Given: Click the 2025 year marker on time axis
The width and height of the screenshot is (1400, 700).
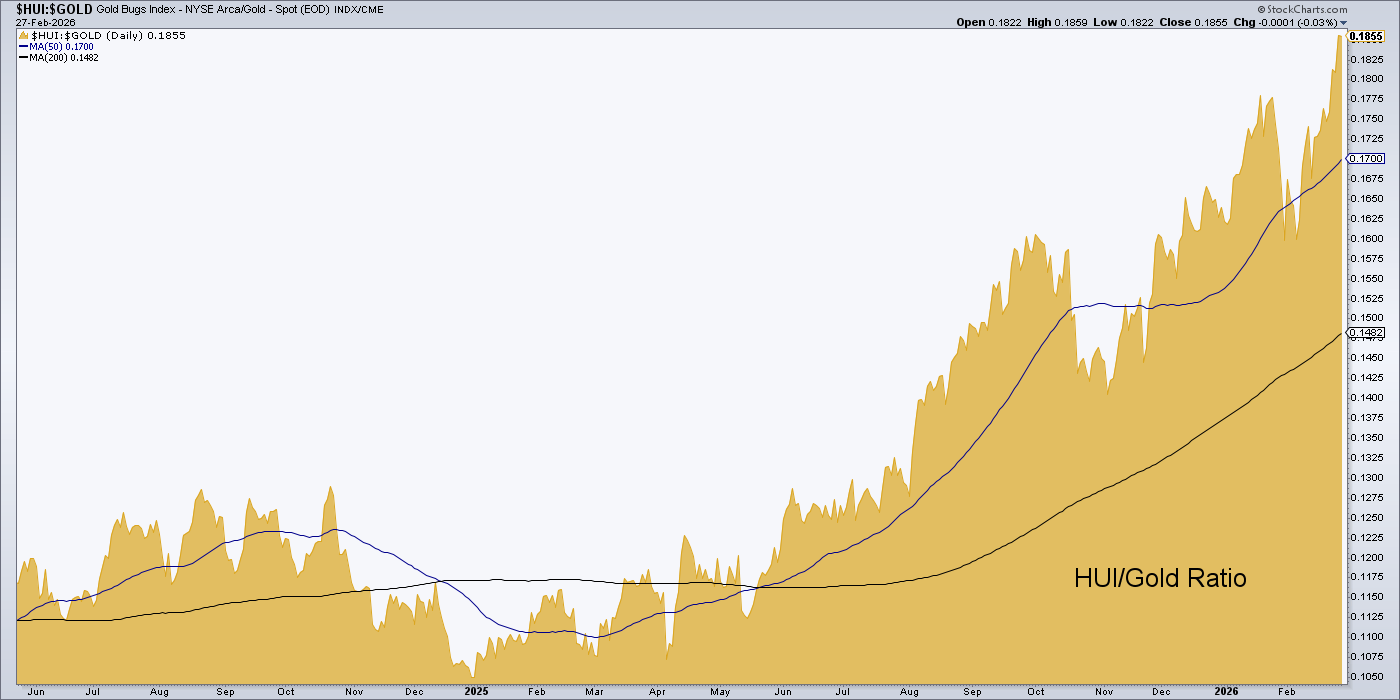Looking at the screenshot, I should 476,691.
